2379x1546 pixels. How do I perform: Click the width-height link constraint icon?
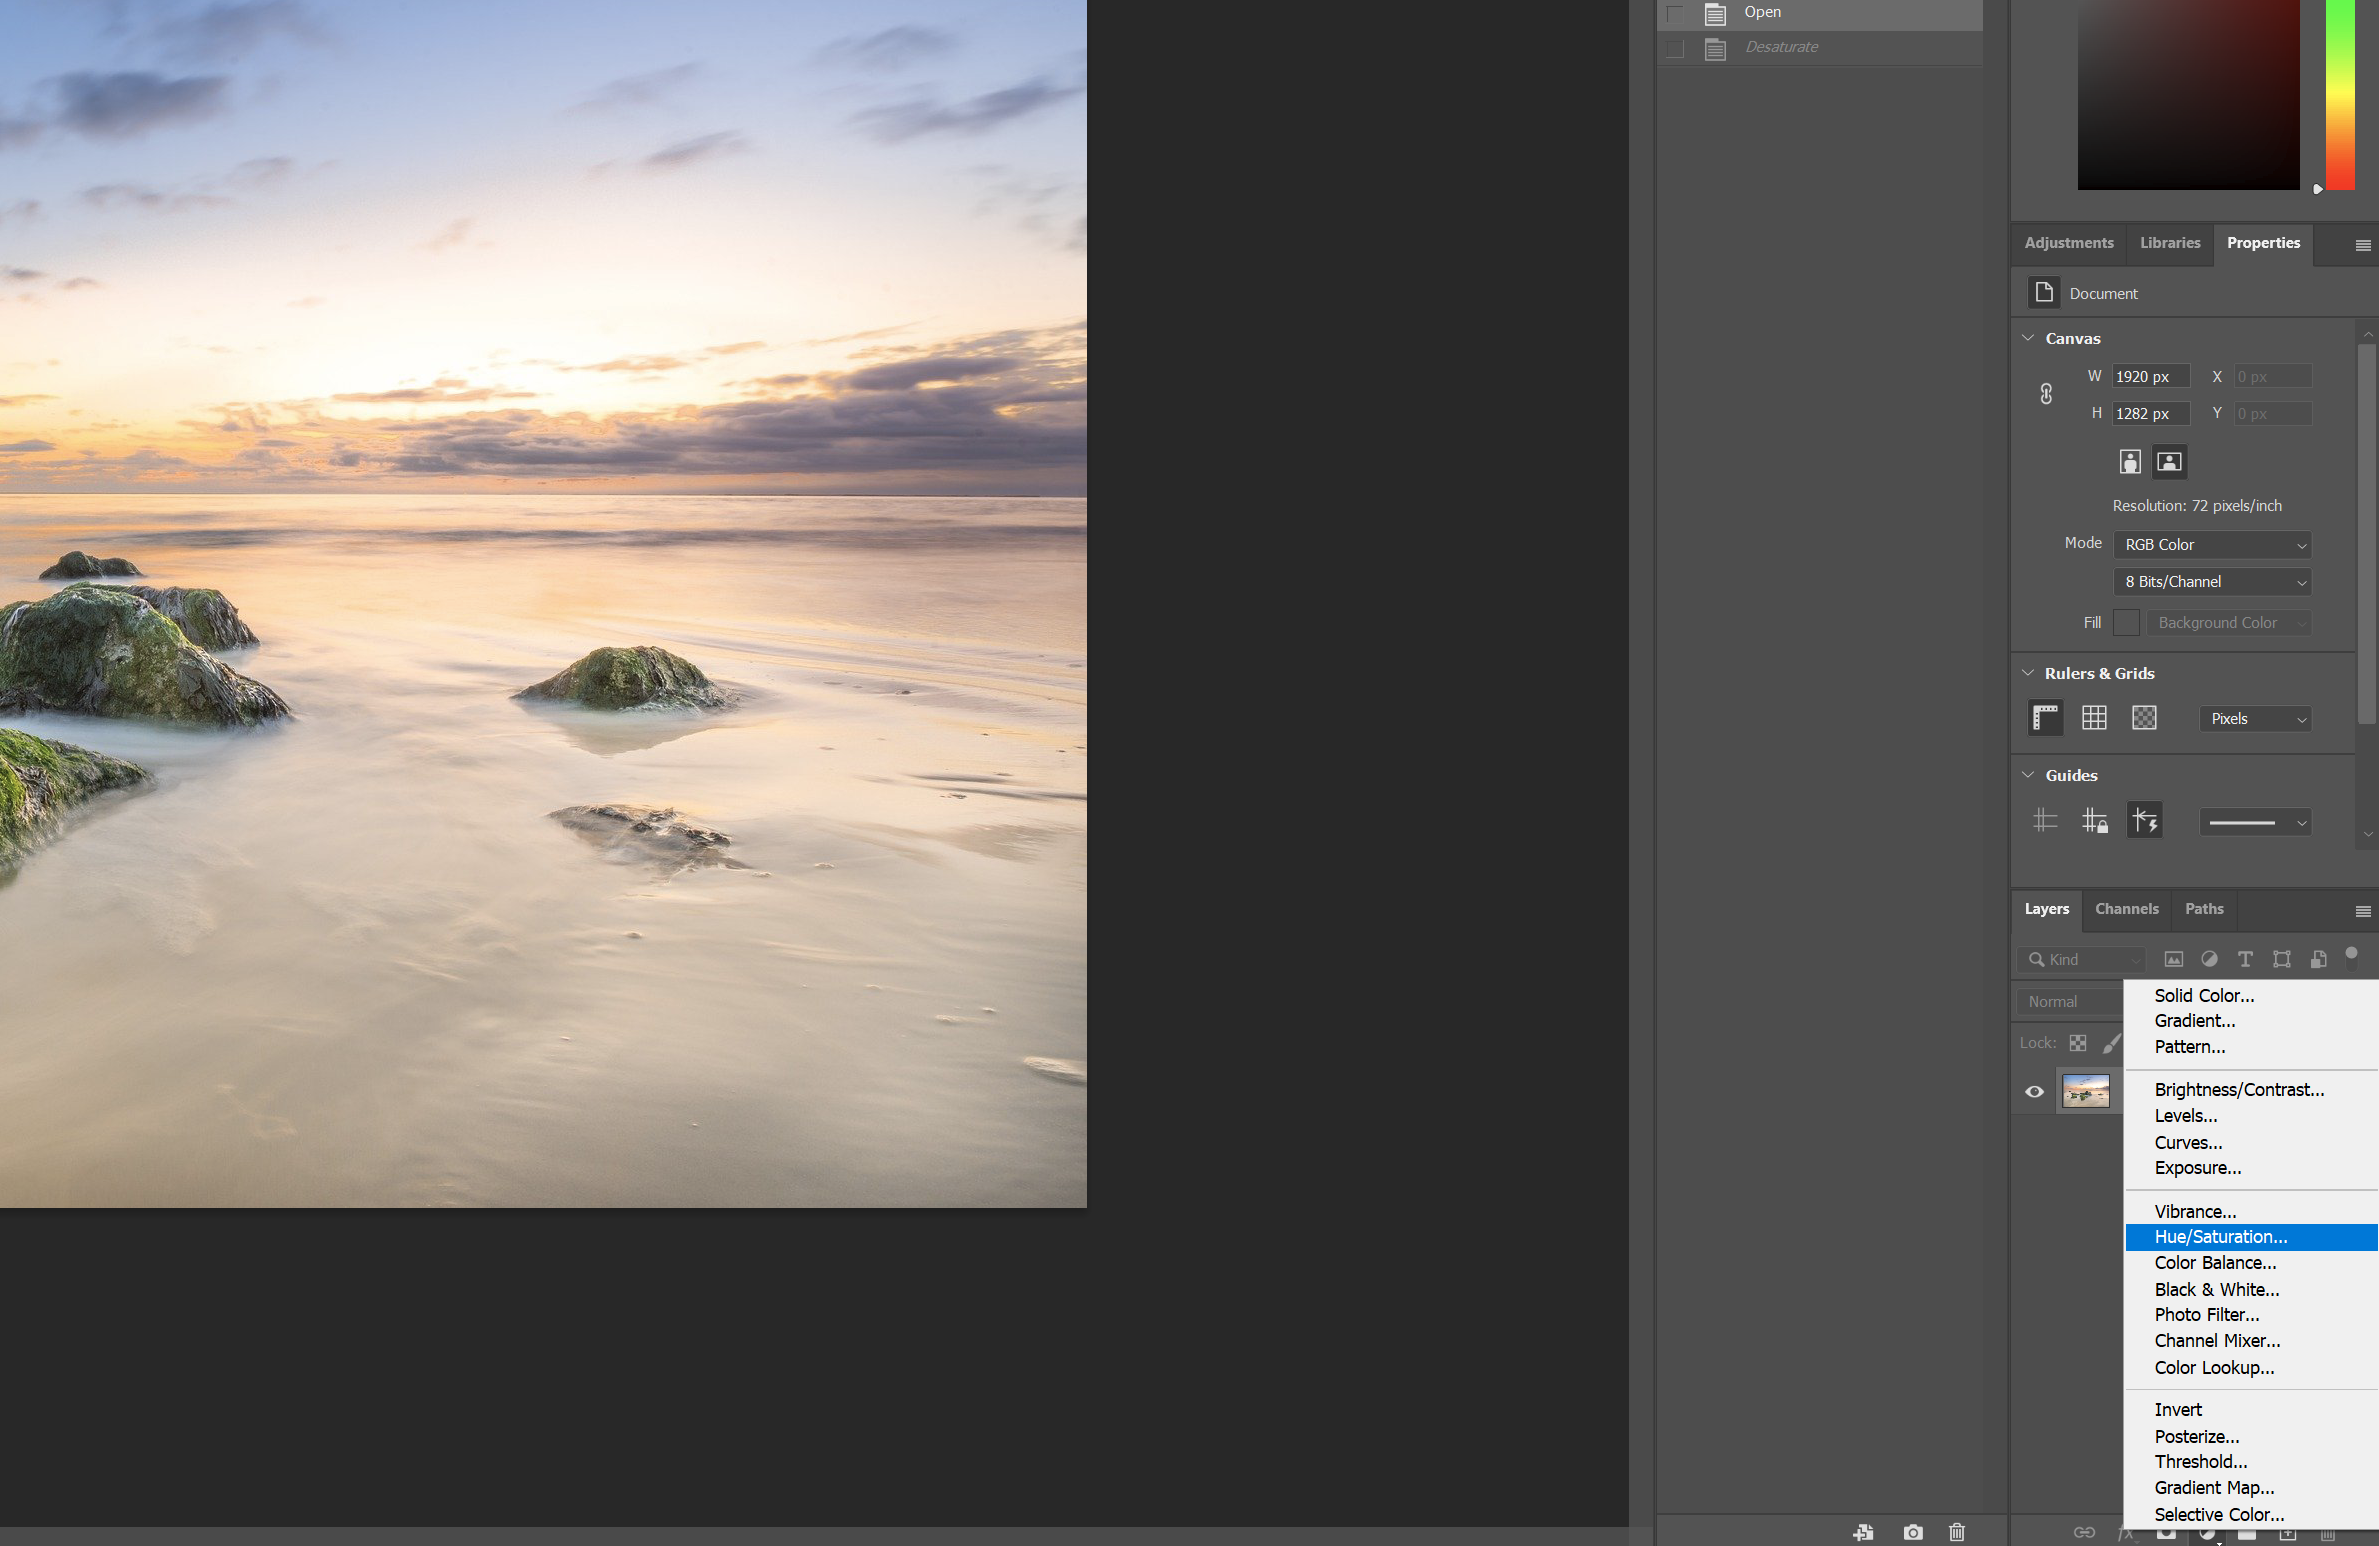click(2046, 394)
